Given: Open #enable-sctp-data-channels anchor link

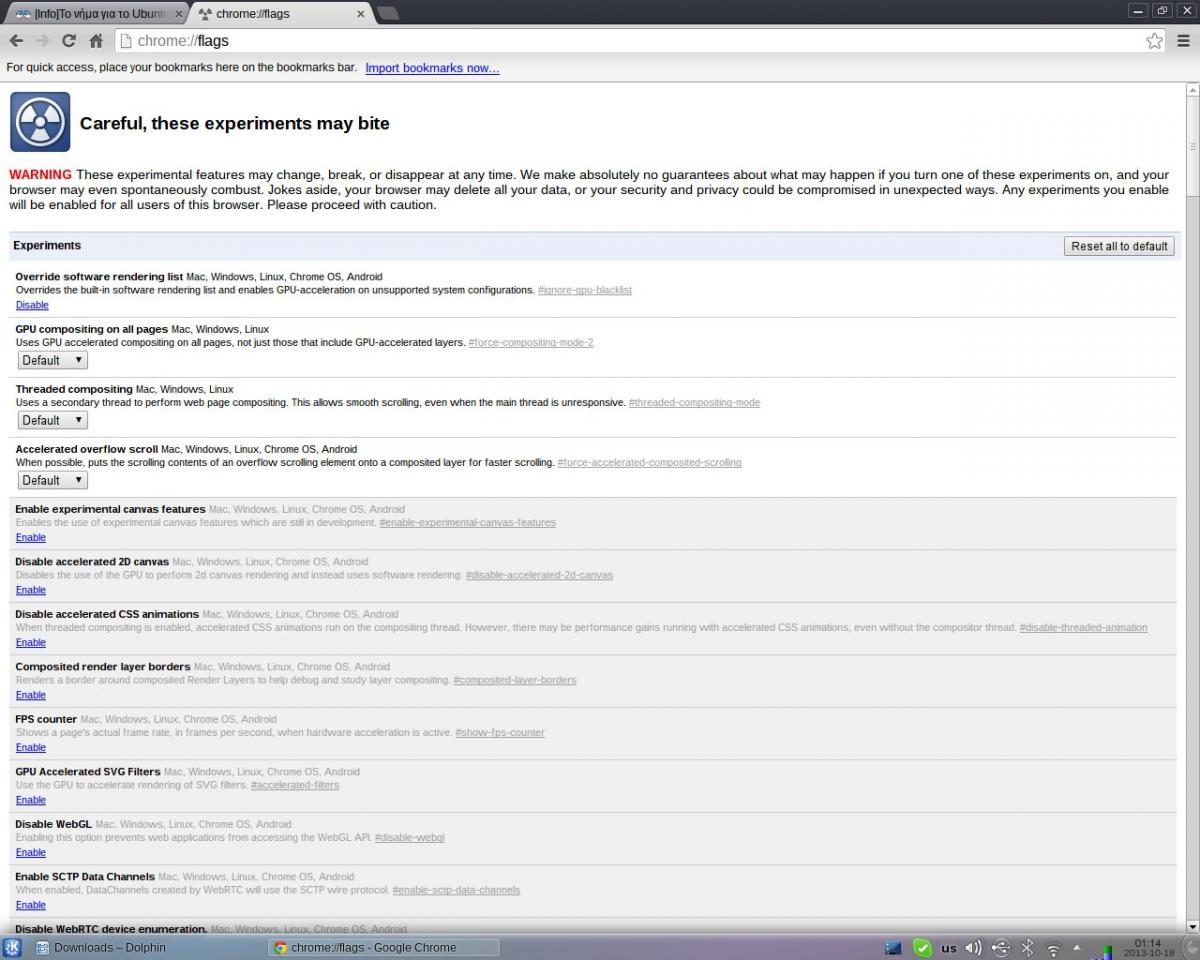Looking at the screenshot, I should point(457,890).
